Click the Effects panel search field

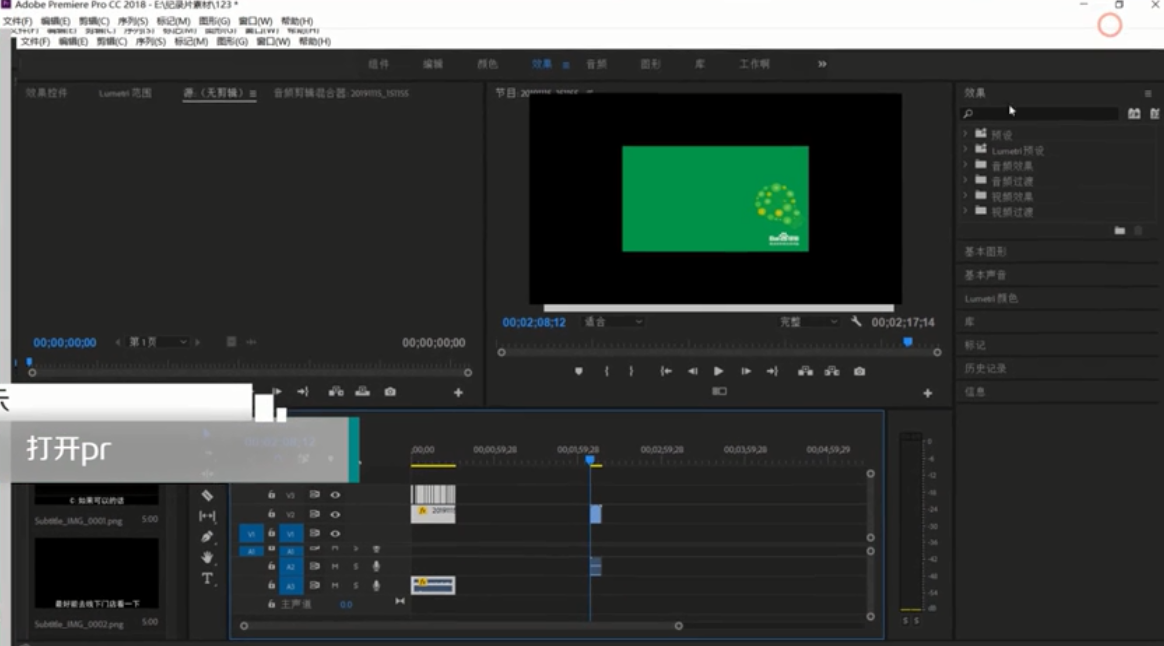[1039, 114]
